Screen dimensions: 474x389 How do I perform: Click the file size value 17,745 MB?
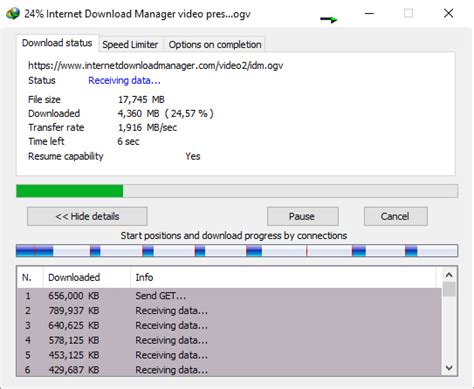[x=141, y=99]
